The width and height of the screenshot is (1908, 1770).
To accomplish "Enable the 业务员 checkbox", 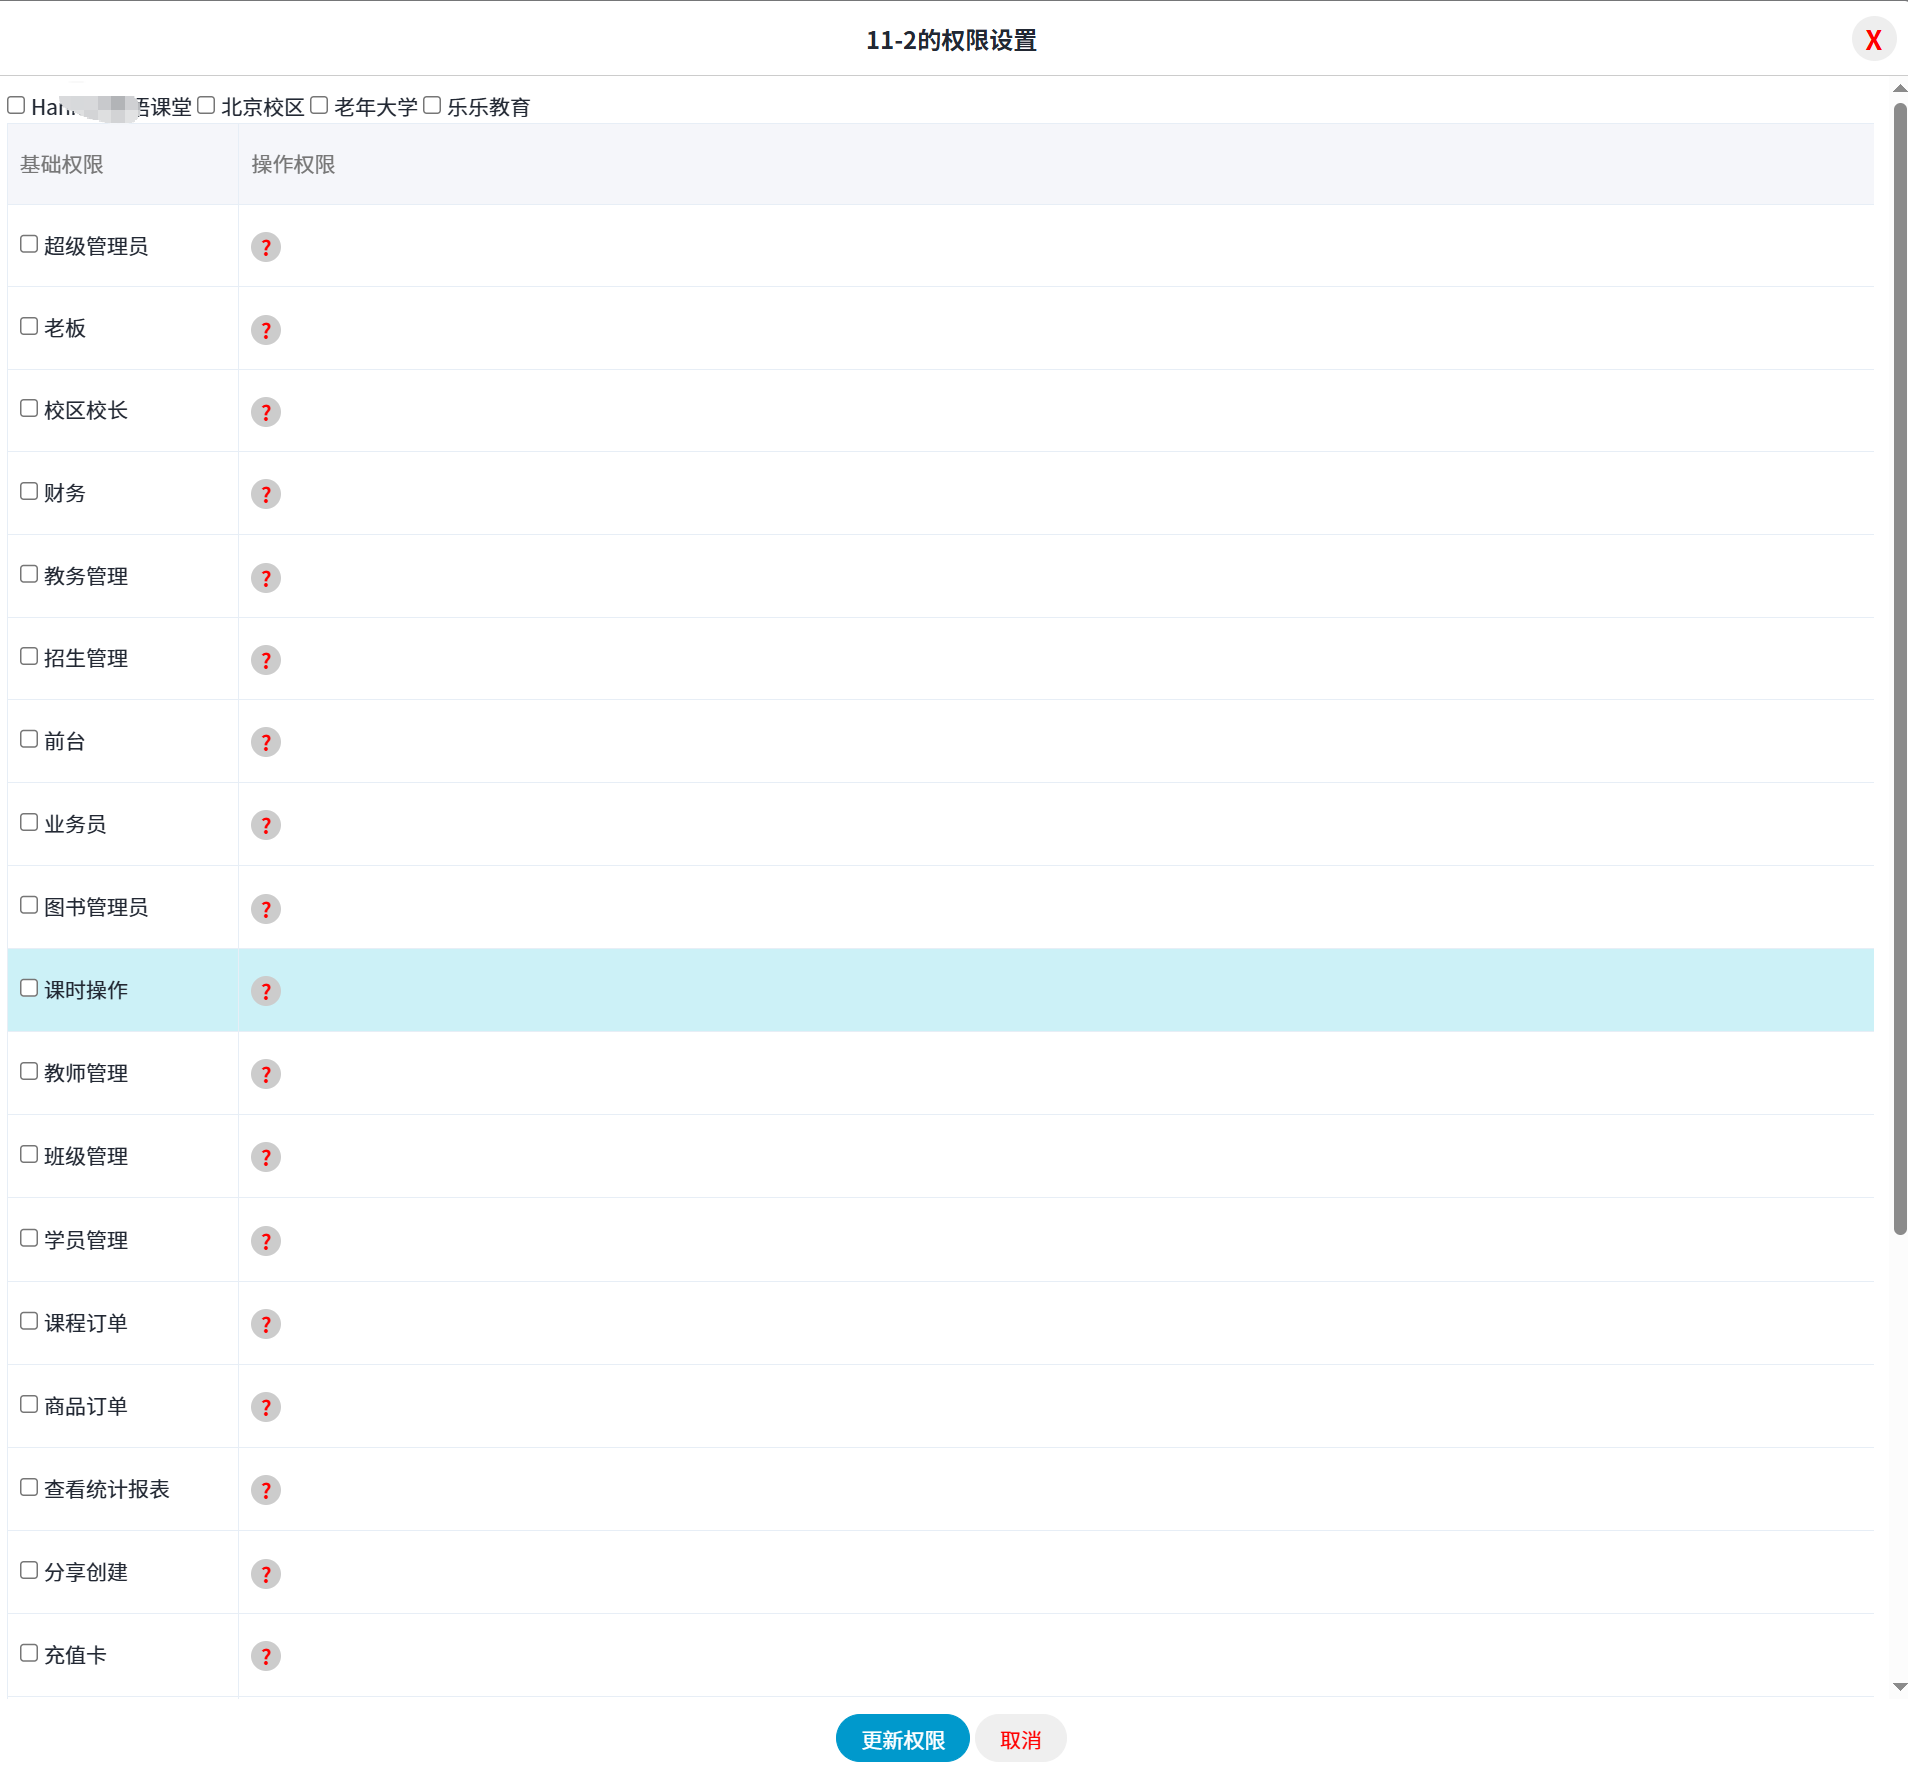I will tap(29, 822).
